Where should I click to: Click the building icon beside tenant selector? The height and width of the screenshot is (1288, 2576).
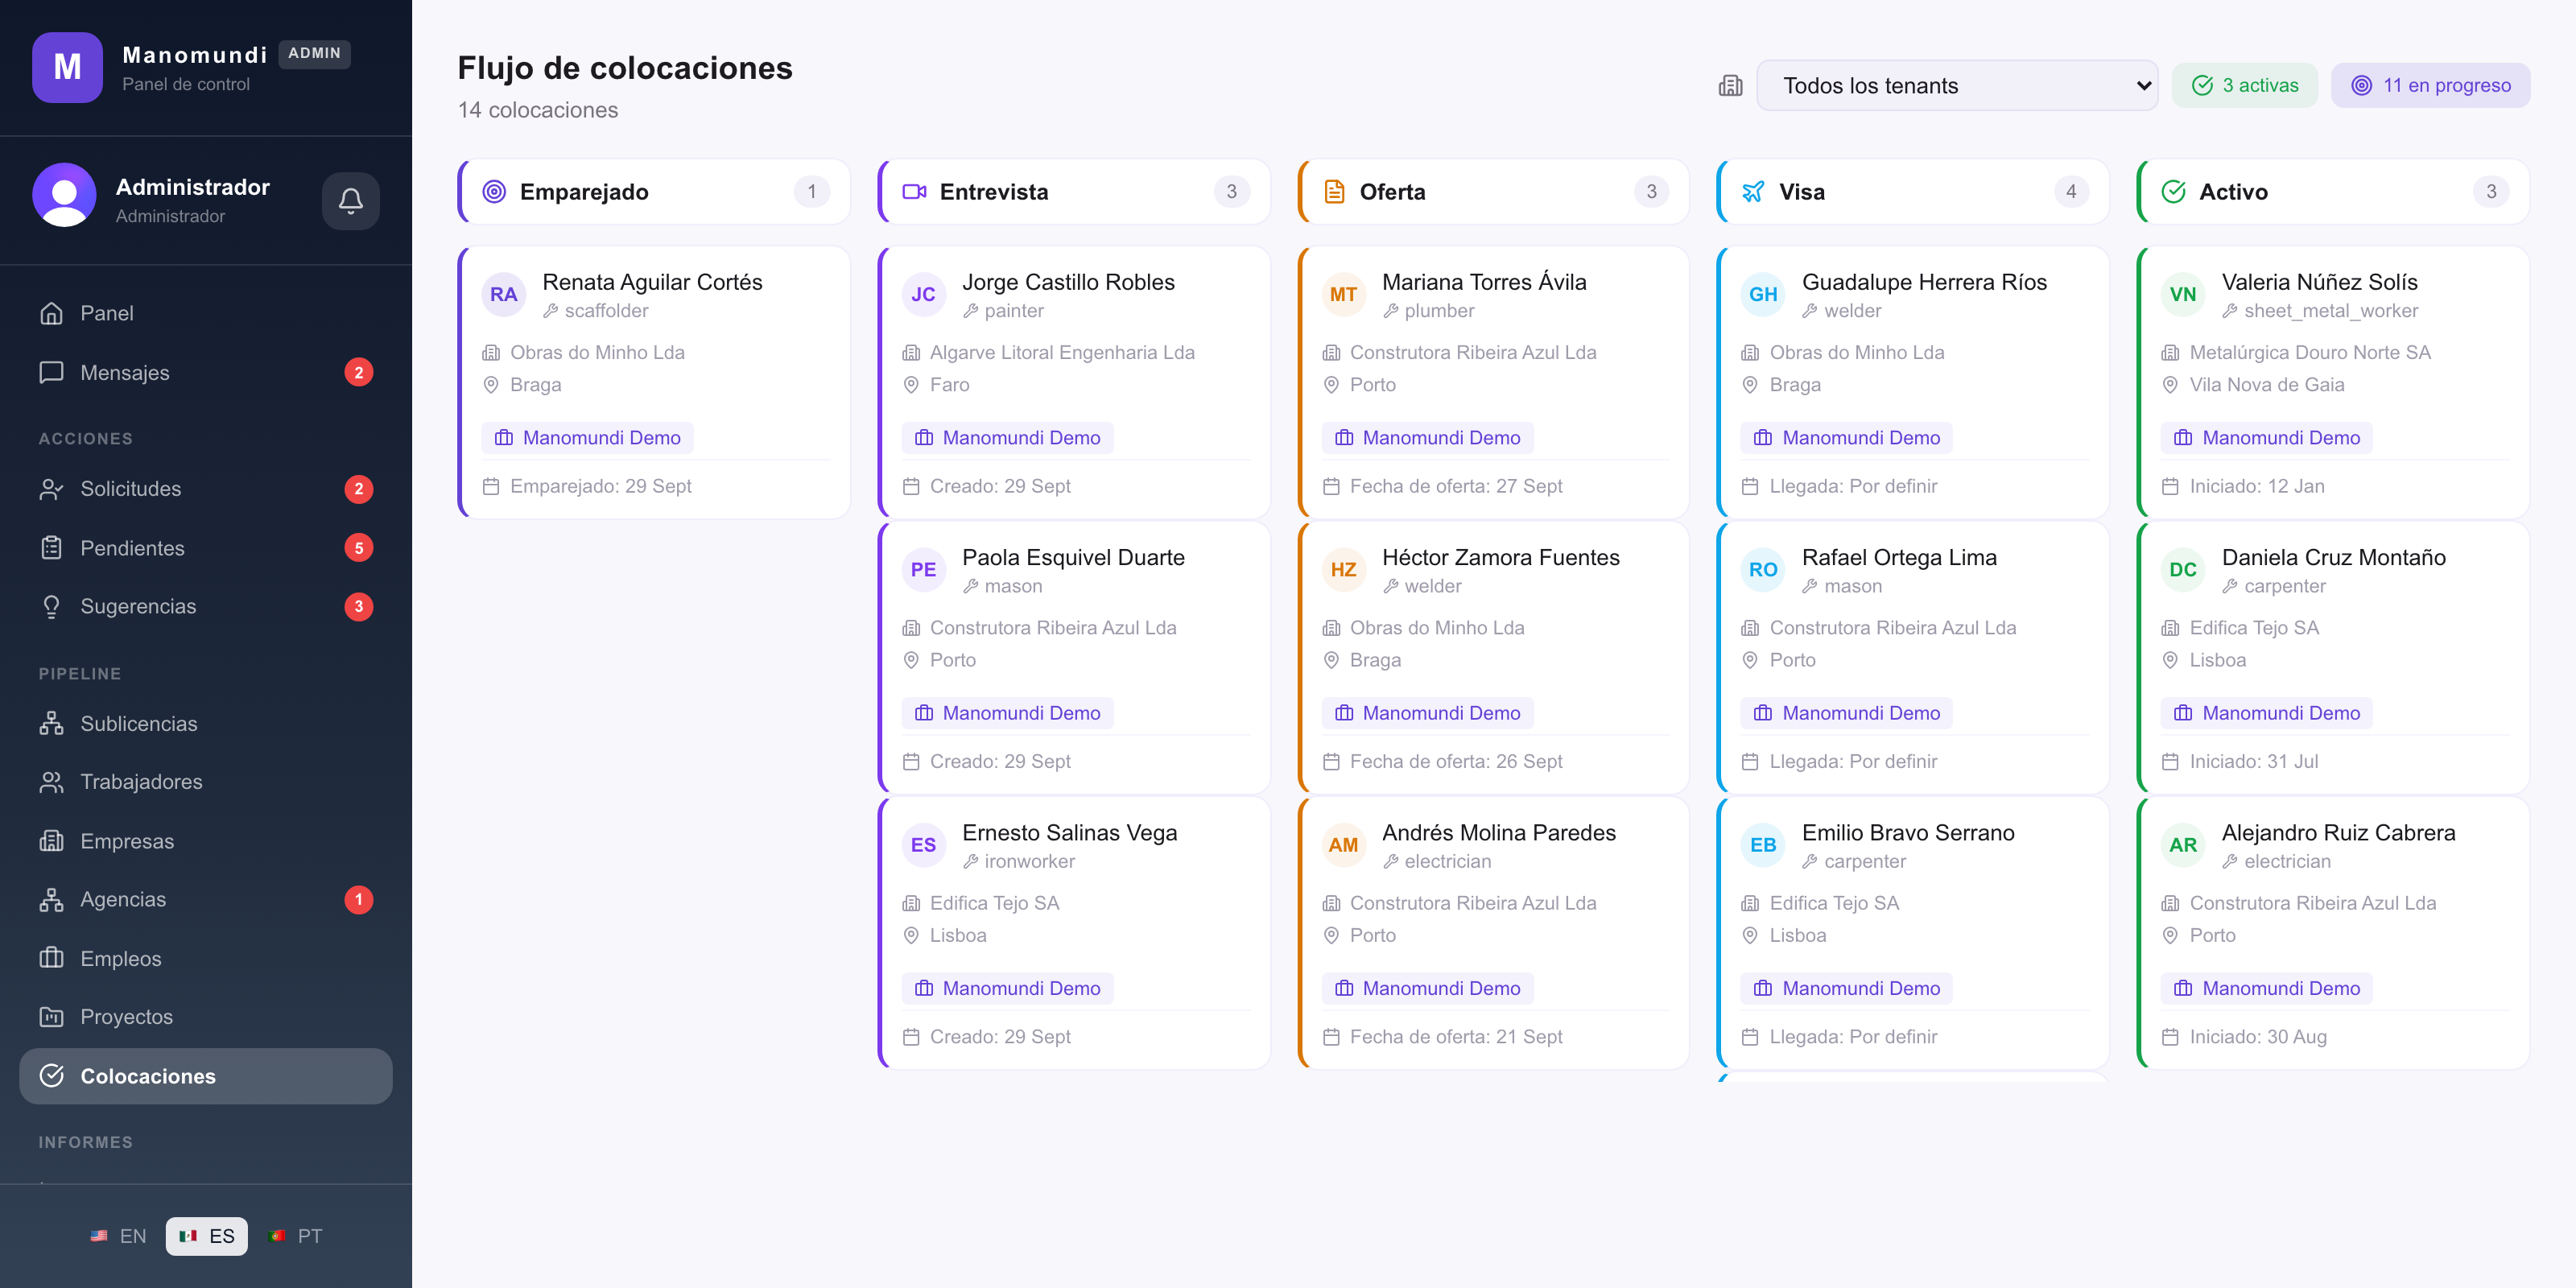pos(1730,86)
